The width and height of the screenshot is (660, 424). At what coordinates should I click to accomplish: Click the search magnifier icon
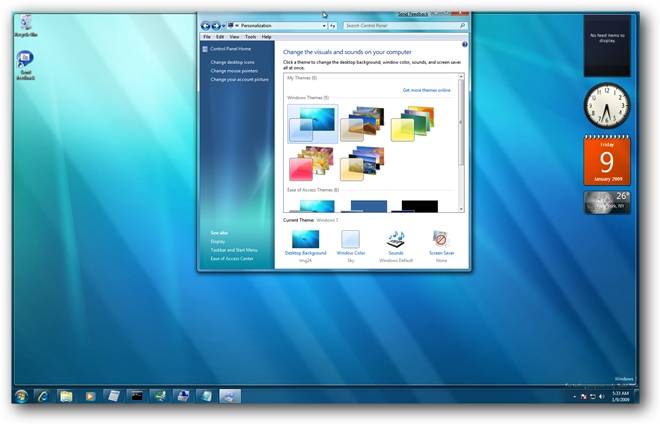pos(463,26)
